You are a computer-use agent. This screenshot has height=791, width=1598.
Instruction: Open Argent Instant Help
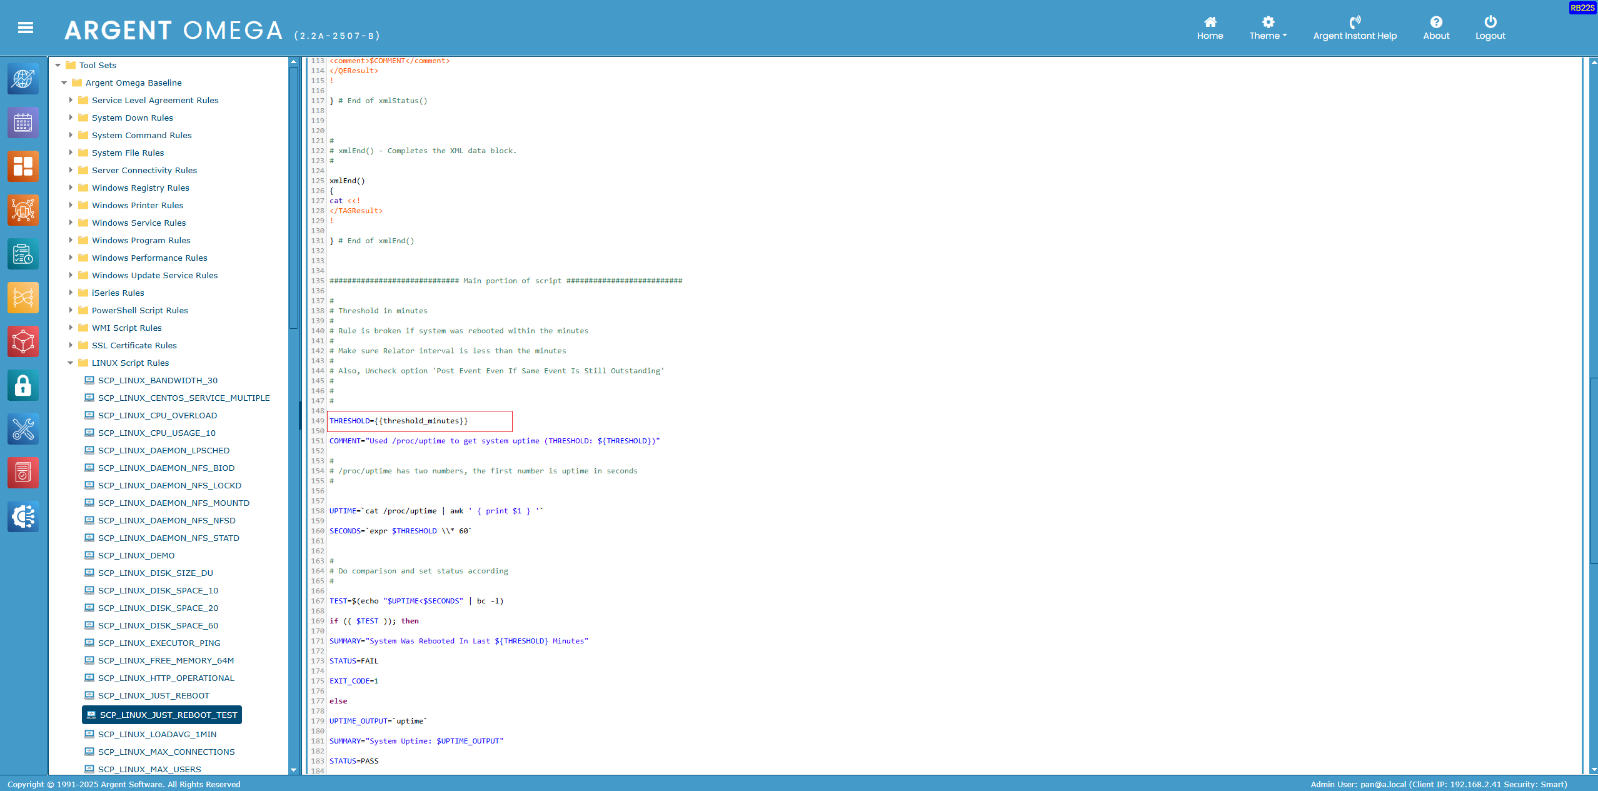tap(1354, 28)
